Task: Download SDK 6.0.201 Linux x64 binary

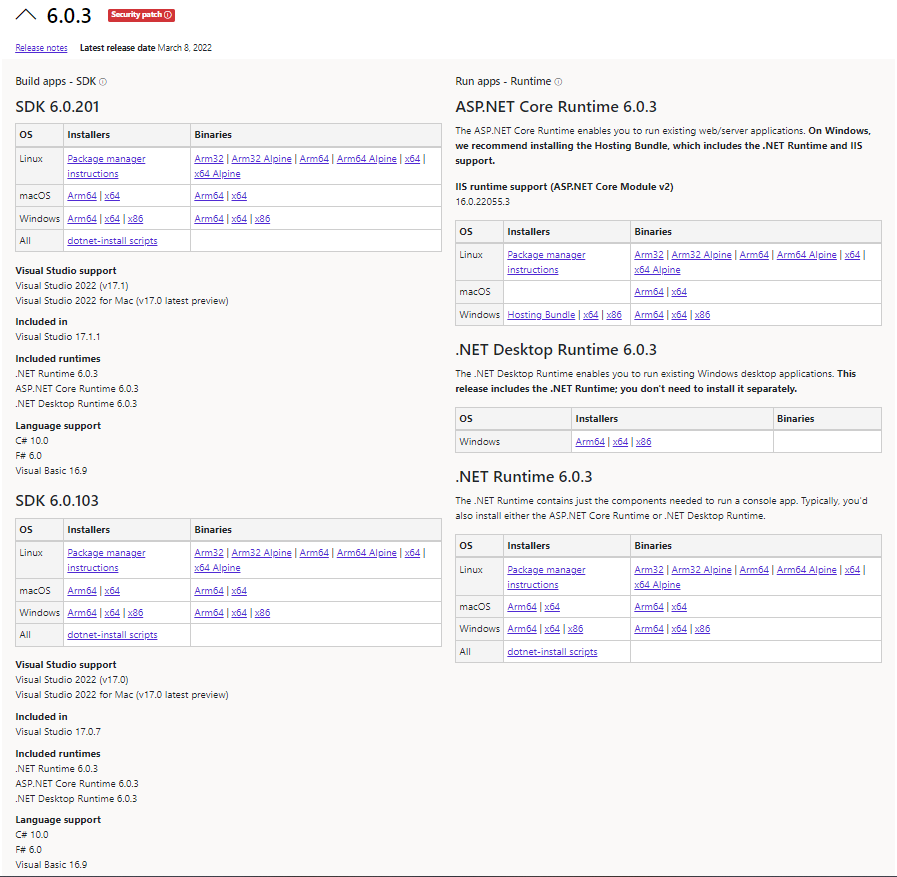Action: [x=412, y=159]
